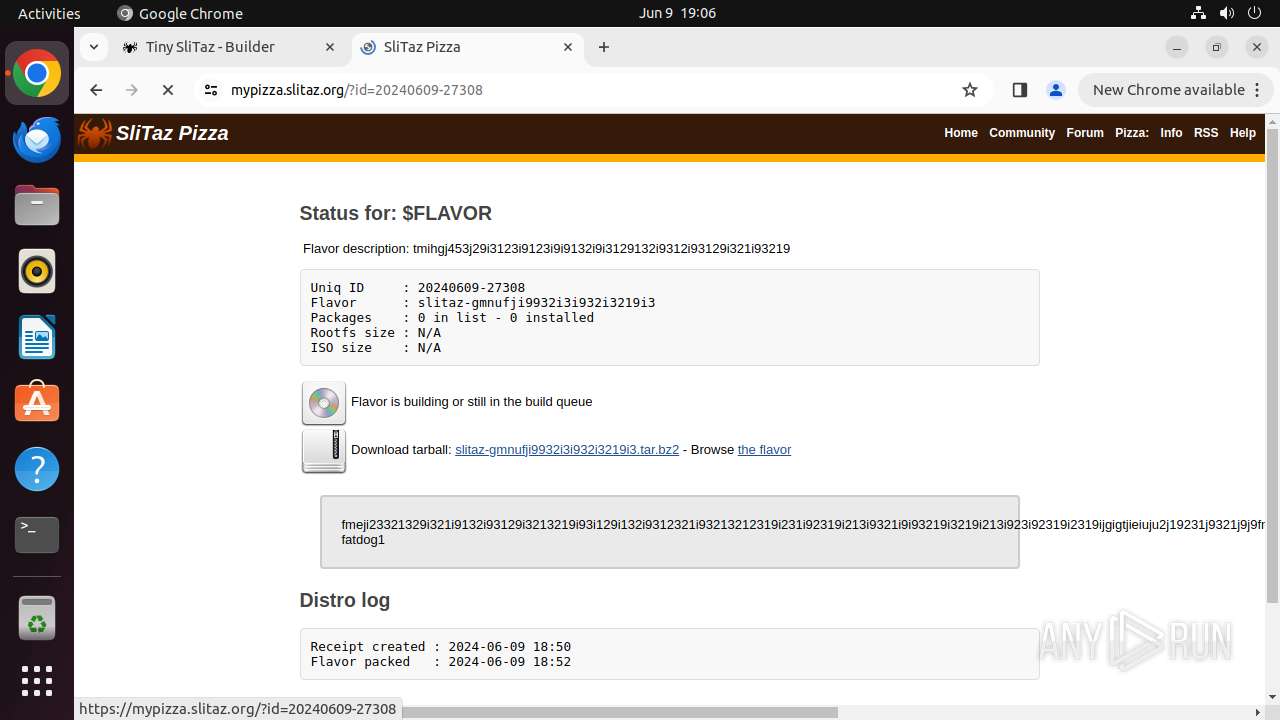This screenshot has height=720, width=1280.
Task: Open the power menu in the top bar
Action: coord(1255,13)
